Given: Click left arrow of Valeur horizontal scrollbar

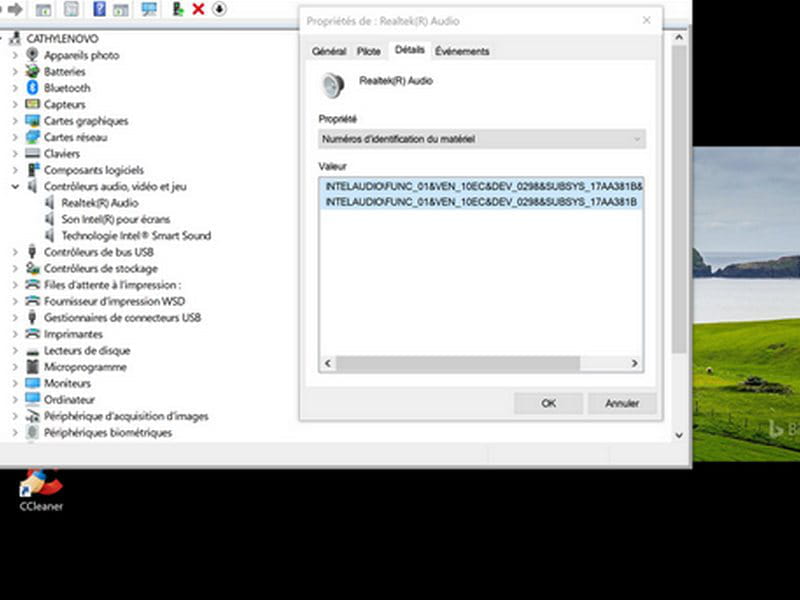Looking at the screenshot, I should click(328, 363).
